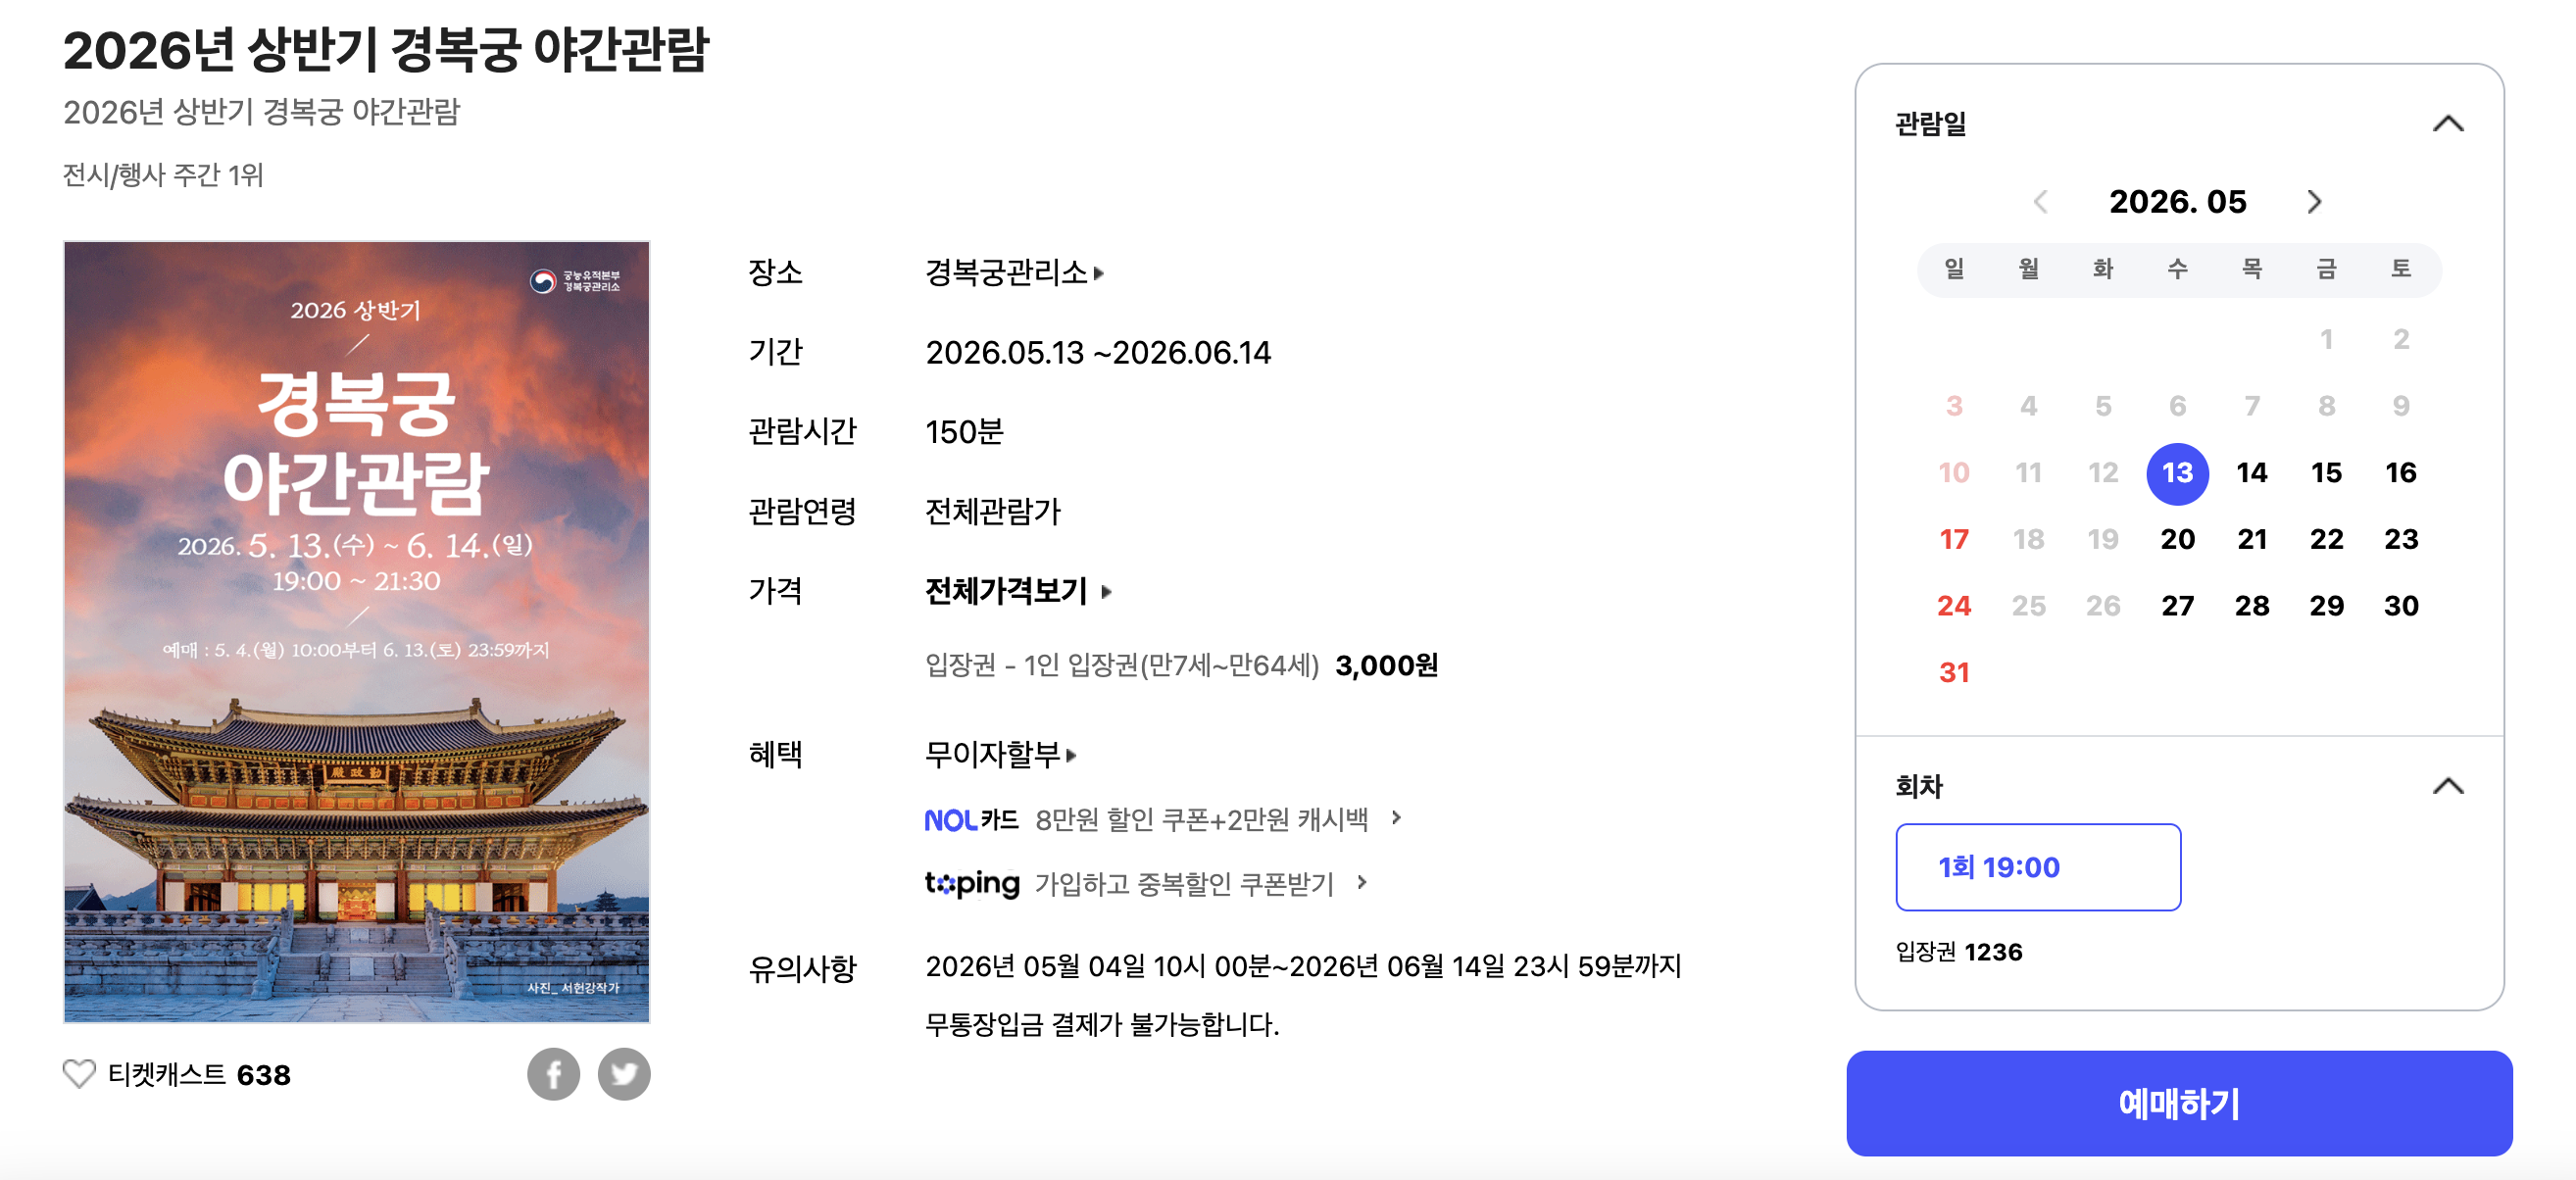Select May 14 on the calendar
The width and height of the screenshot is (2576, 1180).
2252,473
